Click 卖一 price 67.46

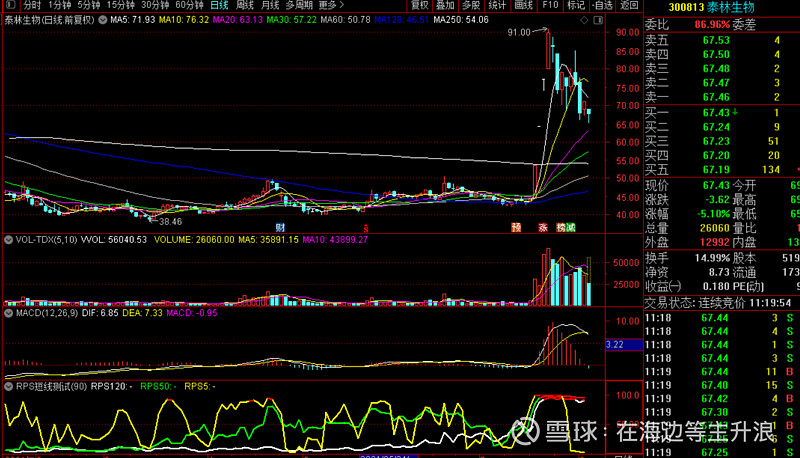pyautogui.click(x=716, y=97)
